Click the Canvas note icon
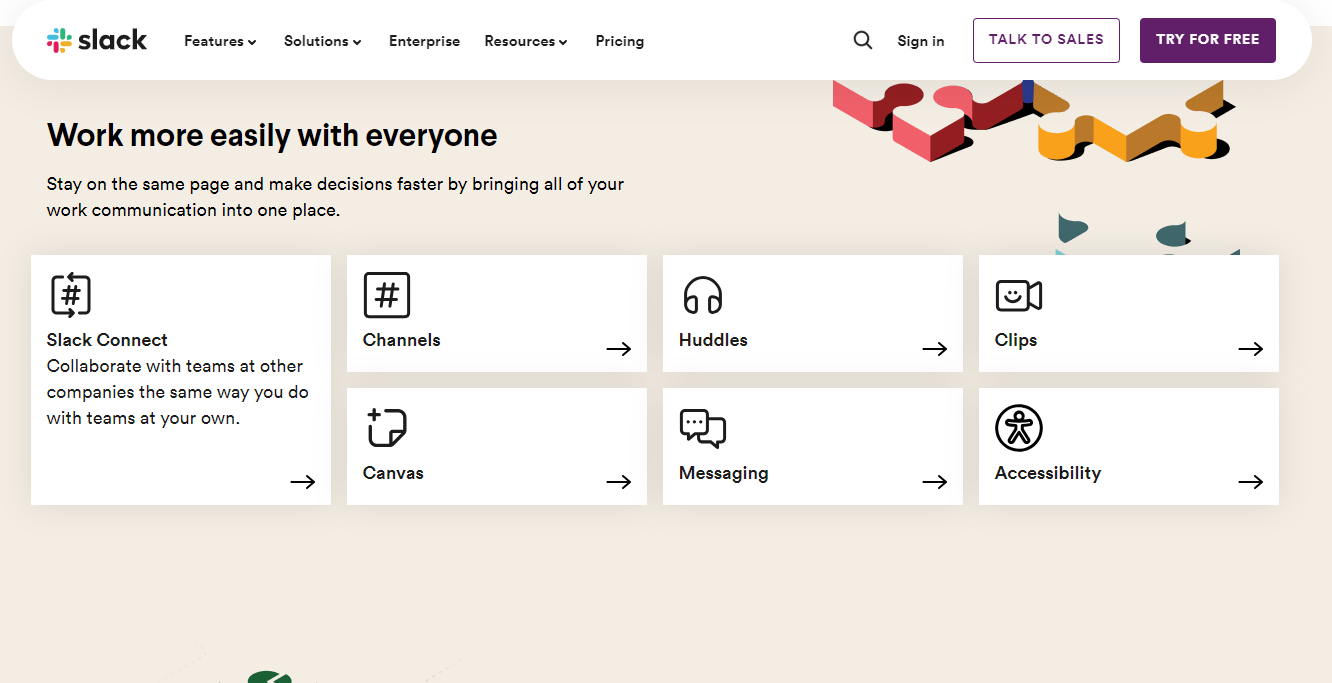Viewport: 1332px width, 683px height. 386,427
